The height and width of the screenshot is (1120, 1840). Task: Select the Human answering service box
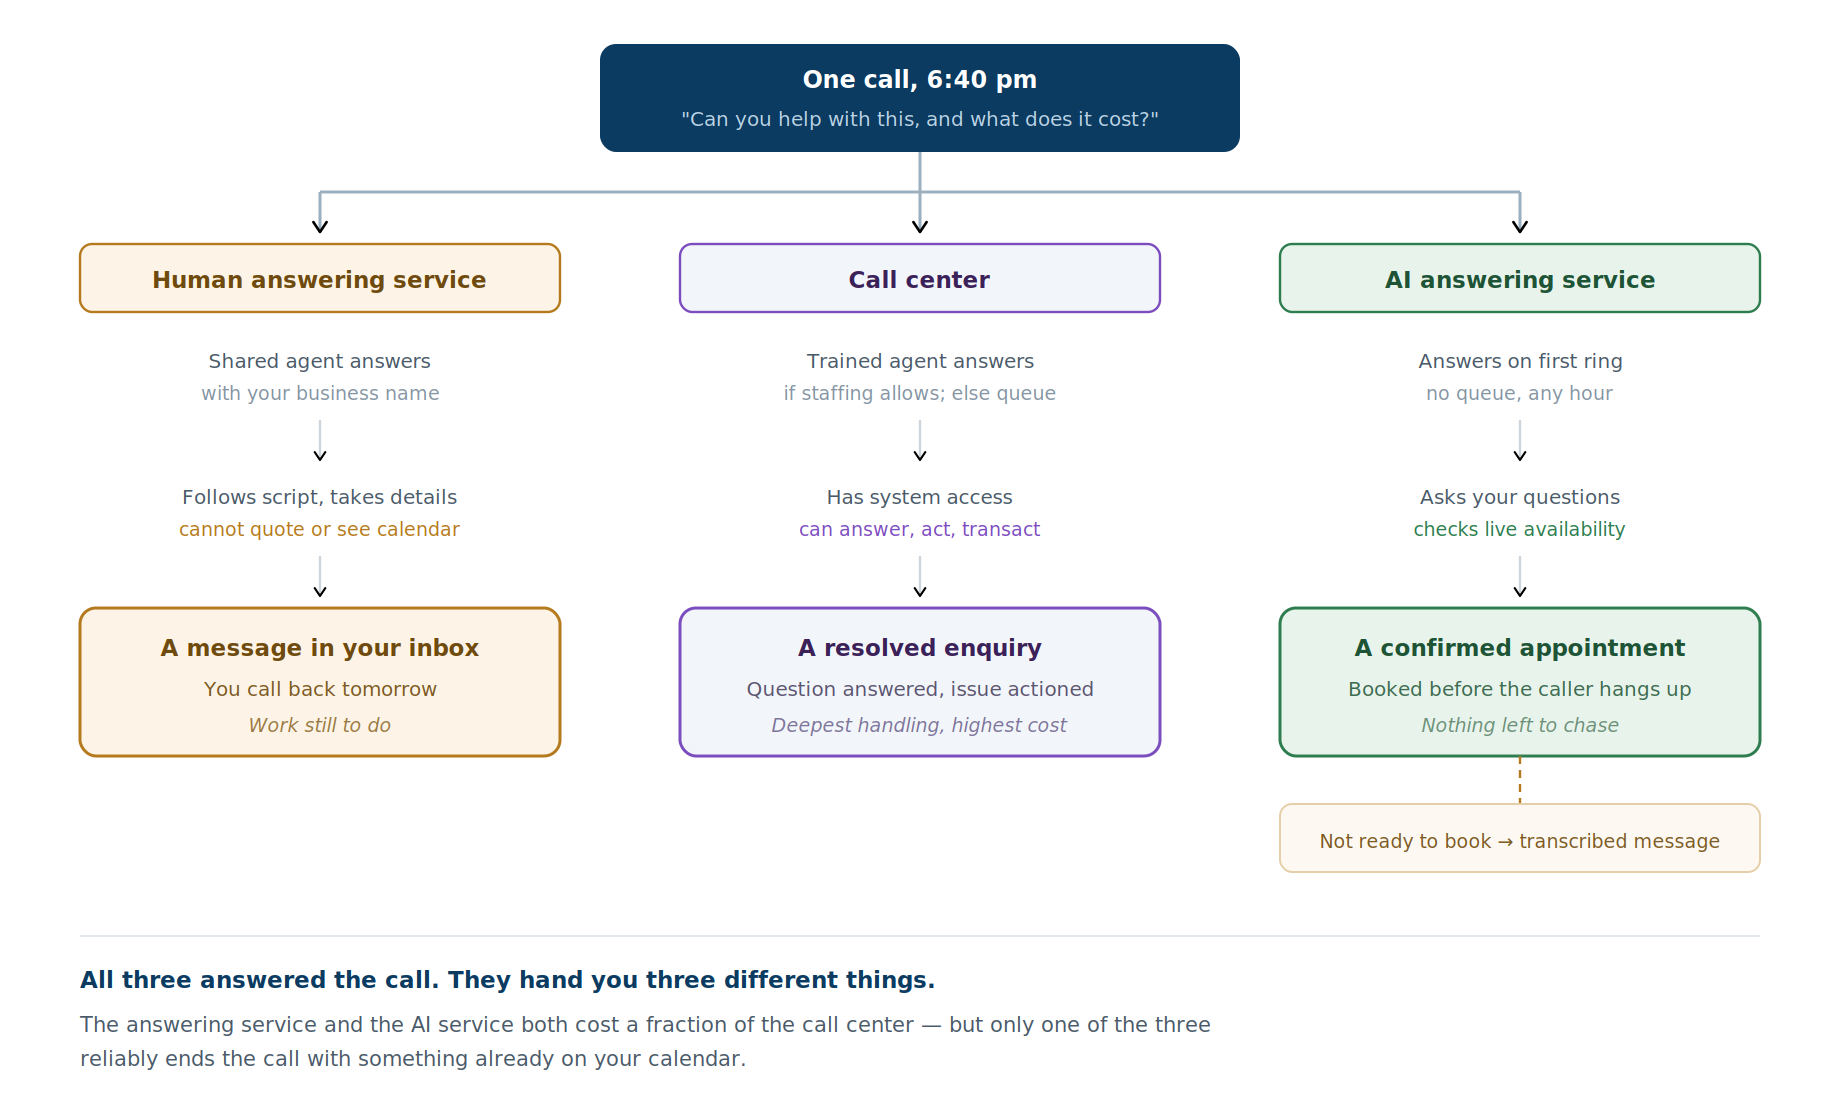320,278
